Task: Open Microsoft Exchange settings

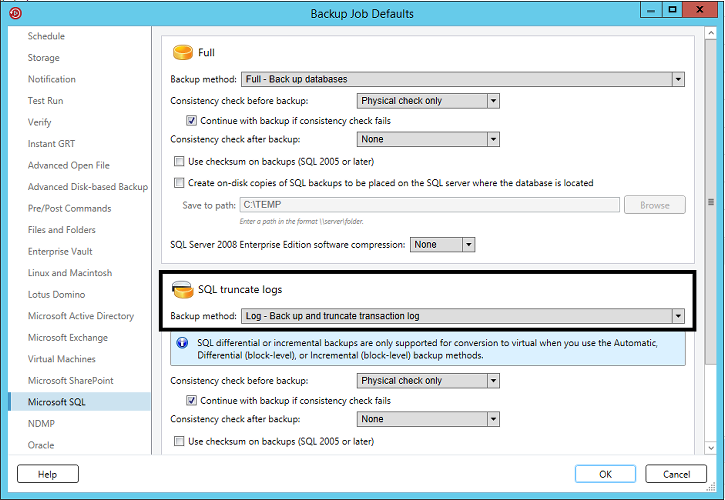Action: pyautogui.click(x=68, y=337)
